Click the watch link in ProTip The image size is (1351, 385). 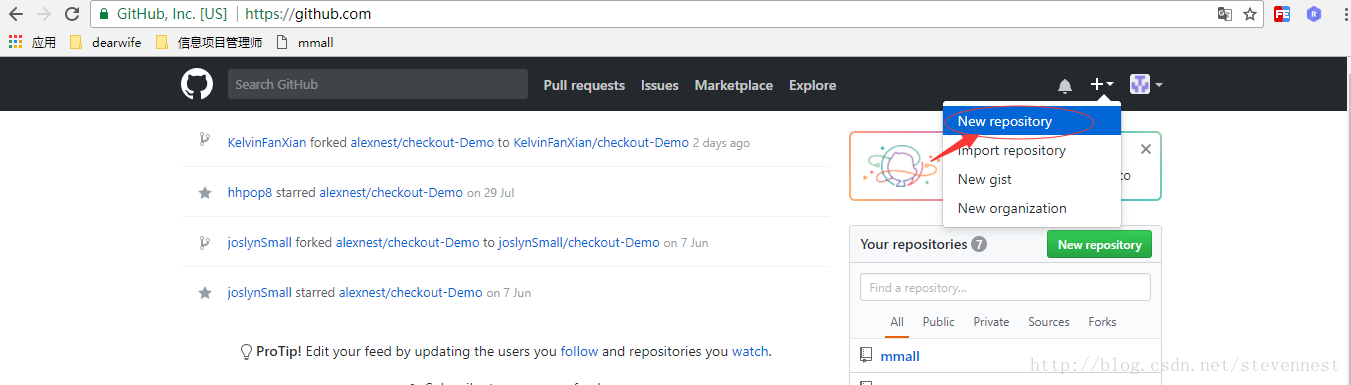coord(750,351)
